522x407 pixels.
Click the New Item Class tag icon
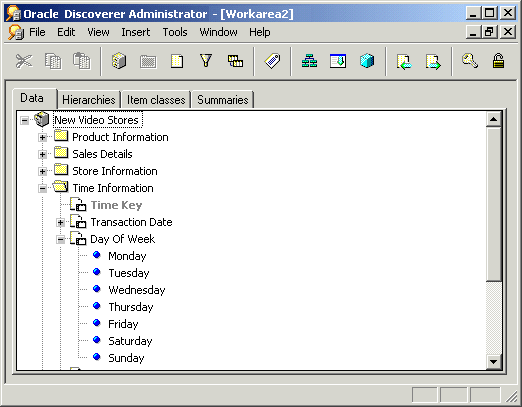272,61
